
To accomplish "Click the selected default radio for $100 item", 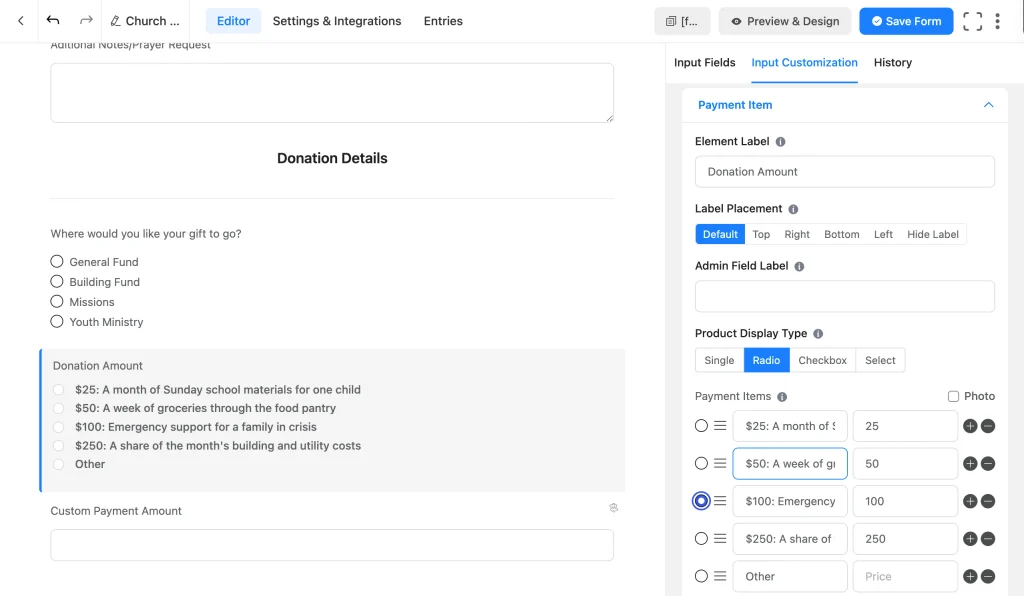I will 701,501.
